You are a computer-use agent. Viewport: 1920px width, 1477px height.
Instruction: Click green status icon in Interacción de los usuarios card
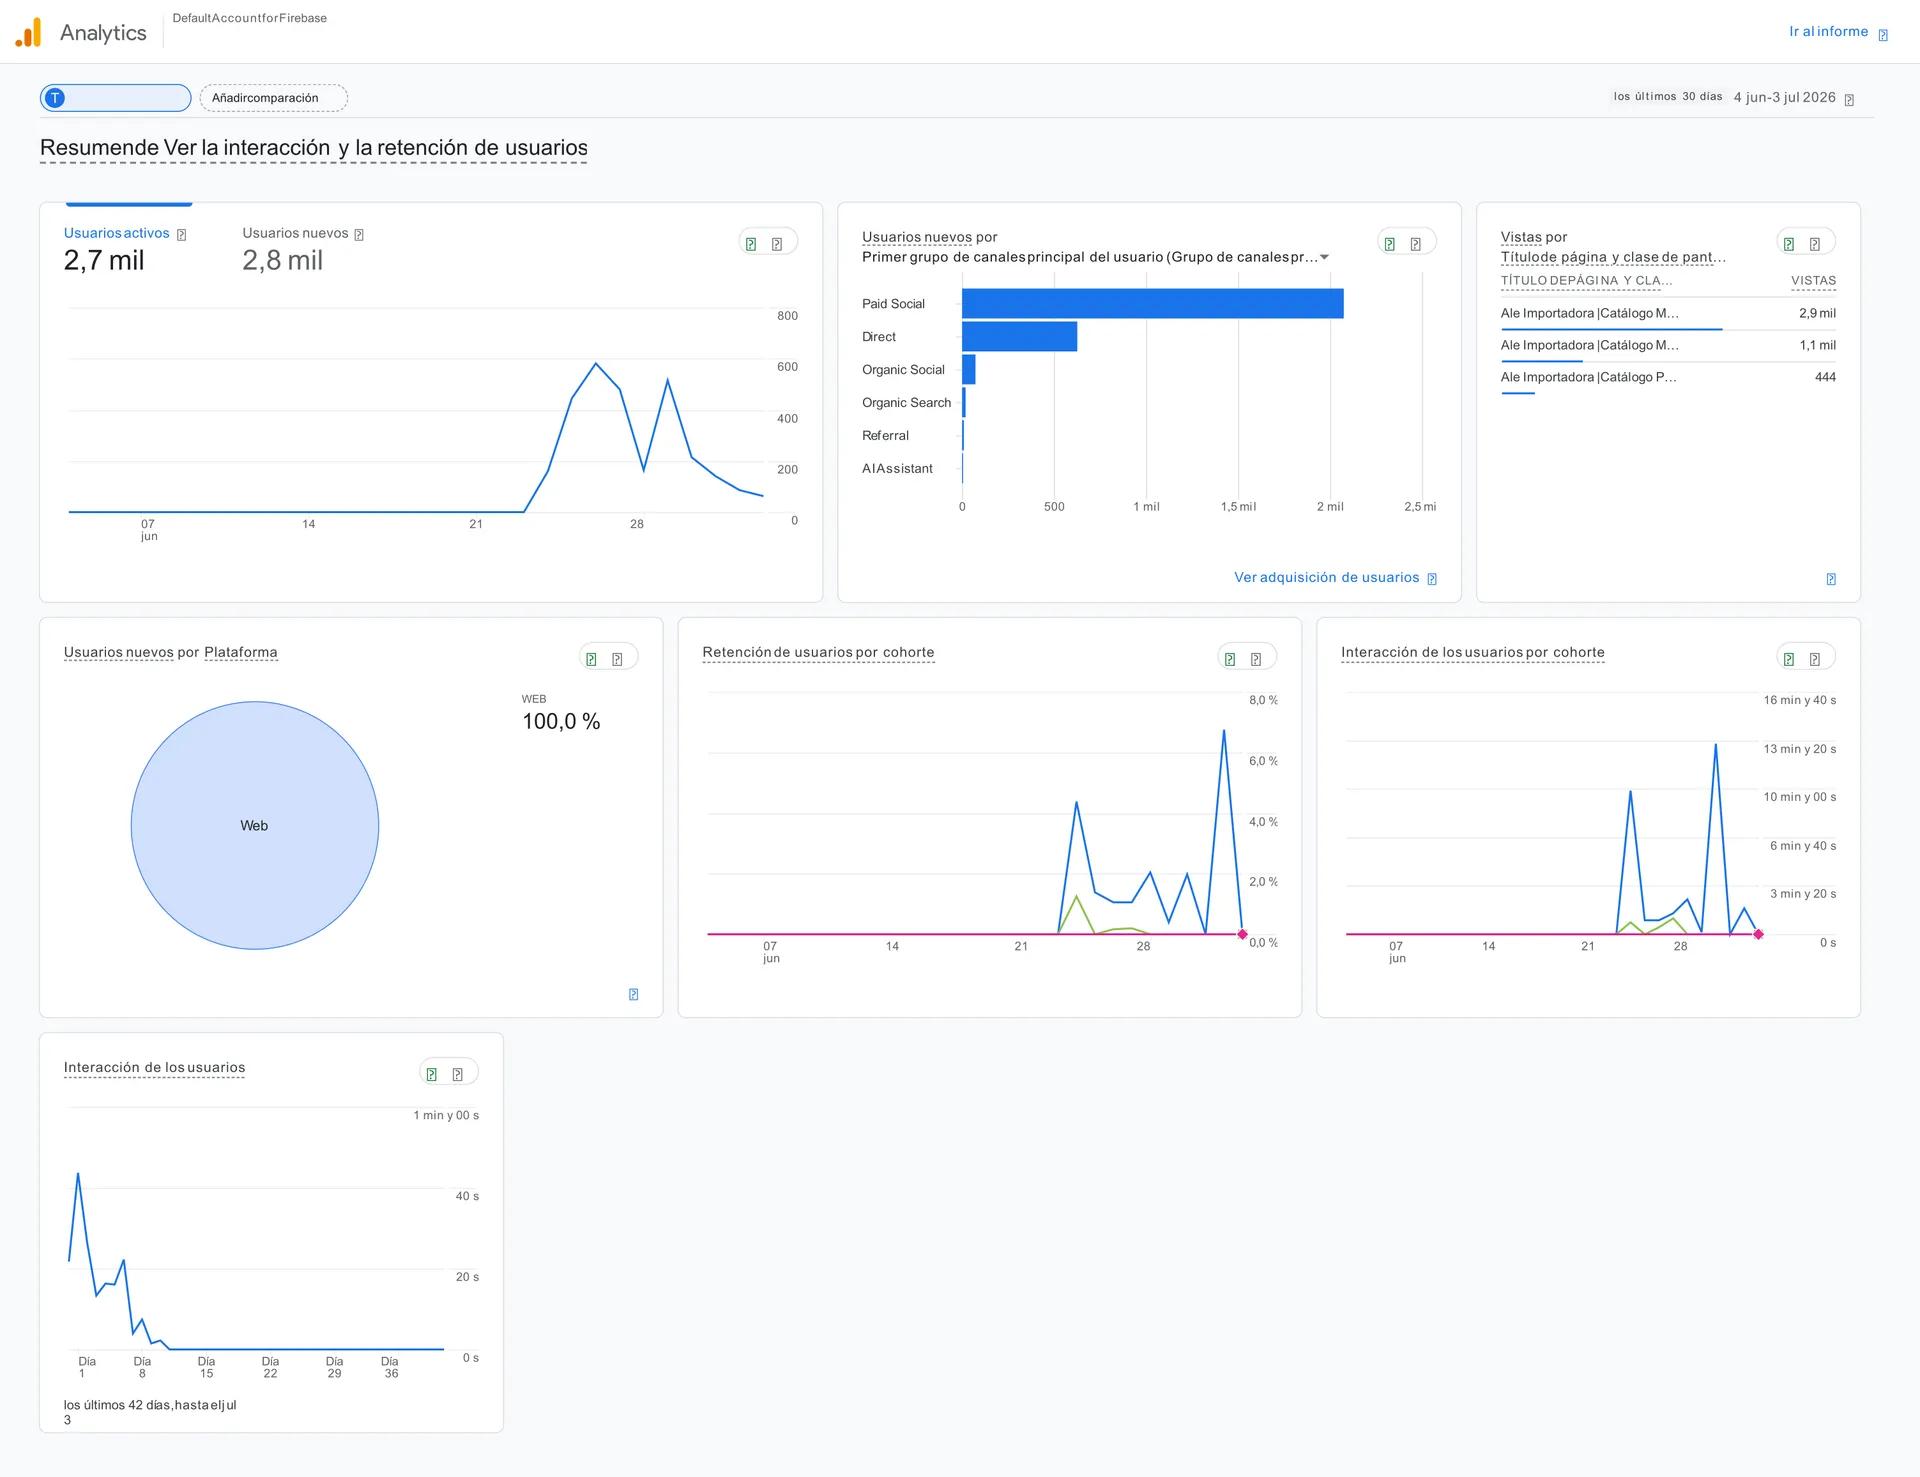tap(431, 1074)
